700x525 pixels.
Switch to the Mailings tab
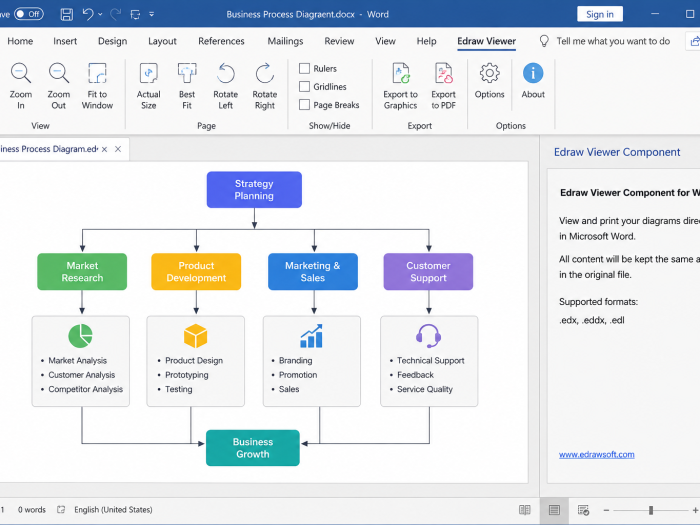(285, 42)
